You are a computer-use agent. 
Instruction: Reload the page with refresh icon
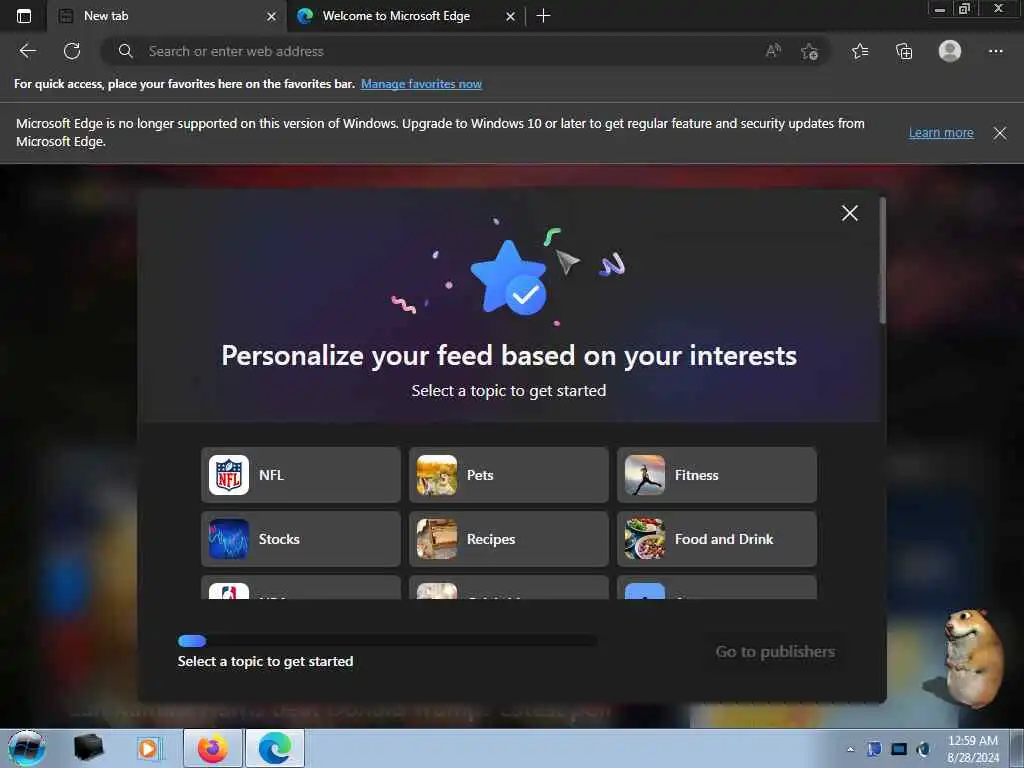(x=72, y=51)
